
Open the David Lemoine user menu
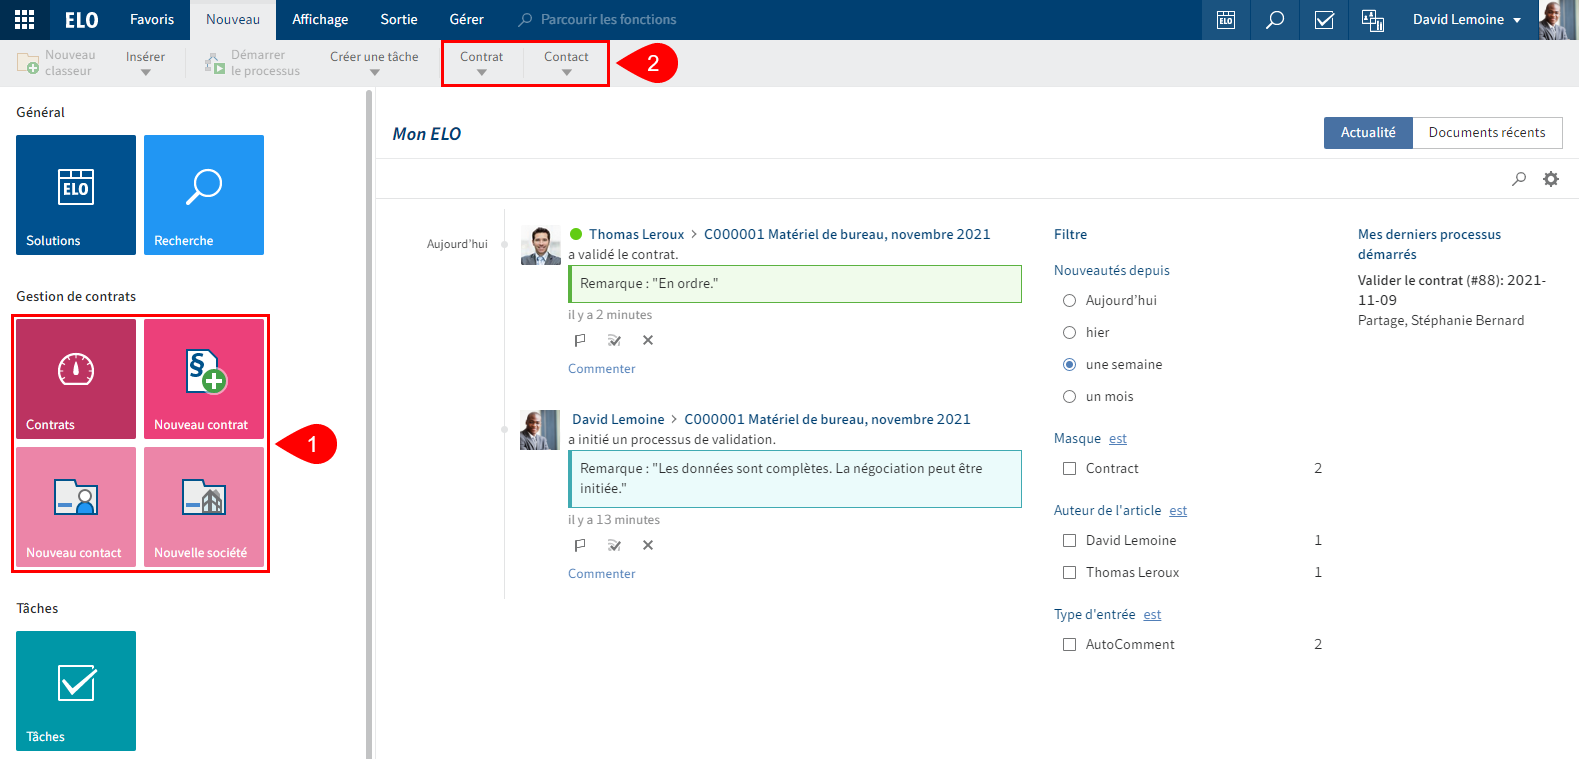[x=1467, y=20]
